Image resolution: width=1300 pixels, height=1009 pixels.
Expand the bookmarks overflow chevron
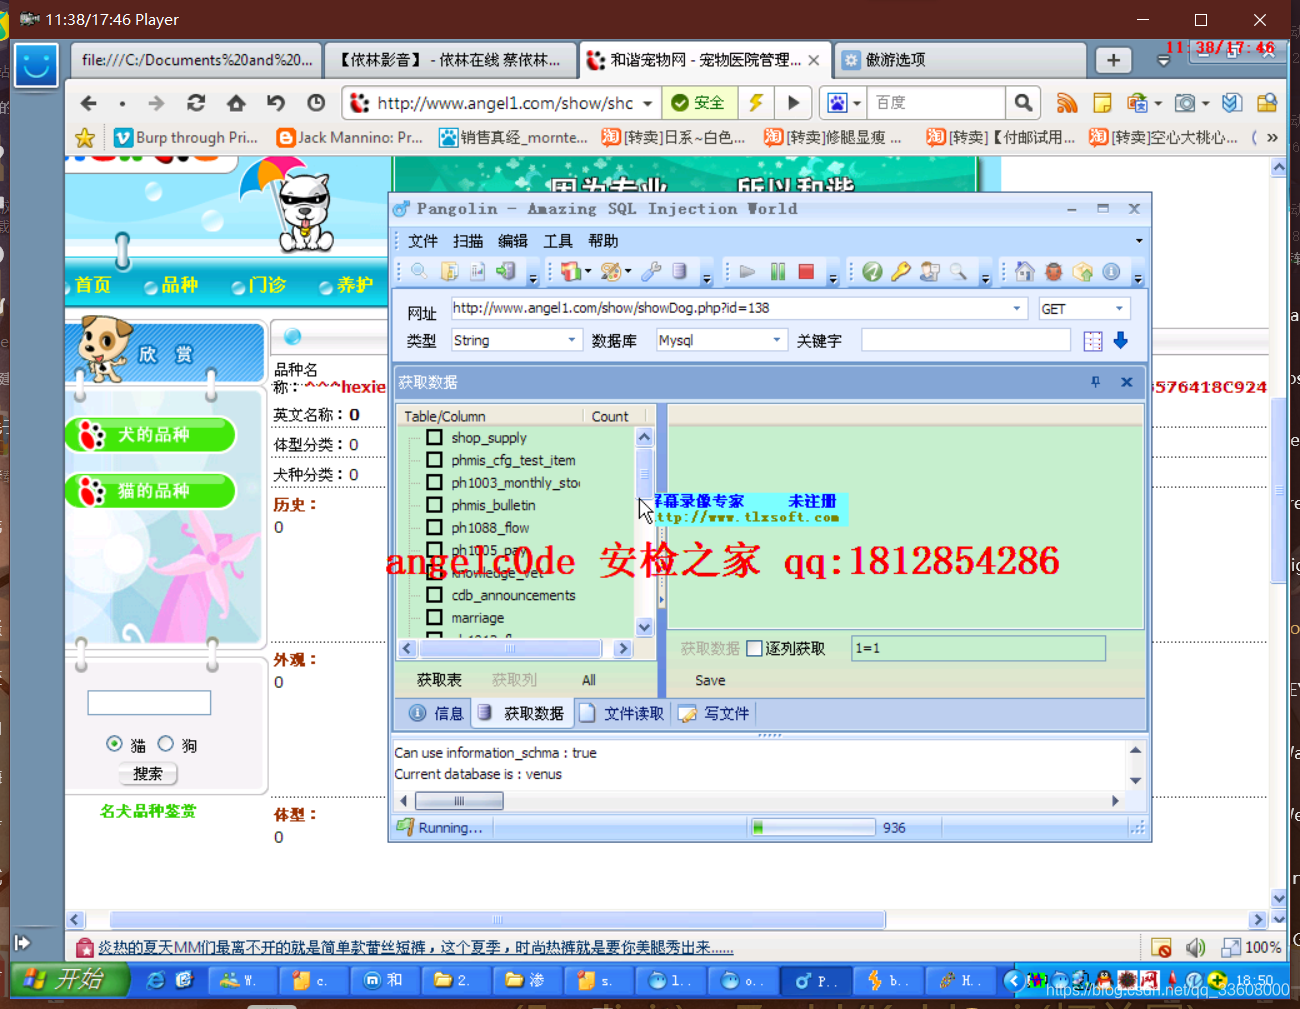1272,138
